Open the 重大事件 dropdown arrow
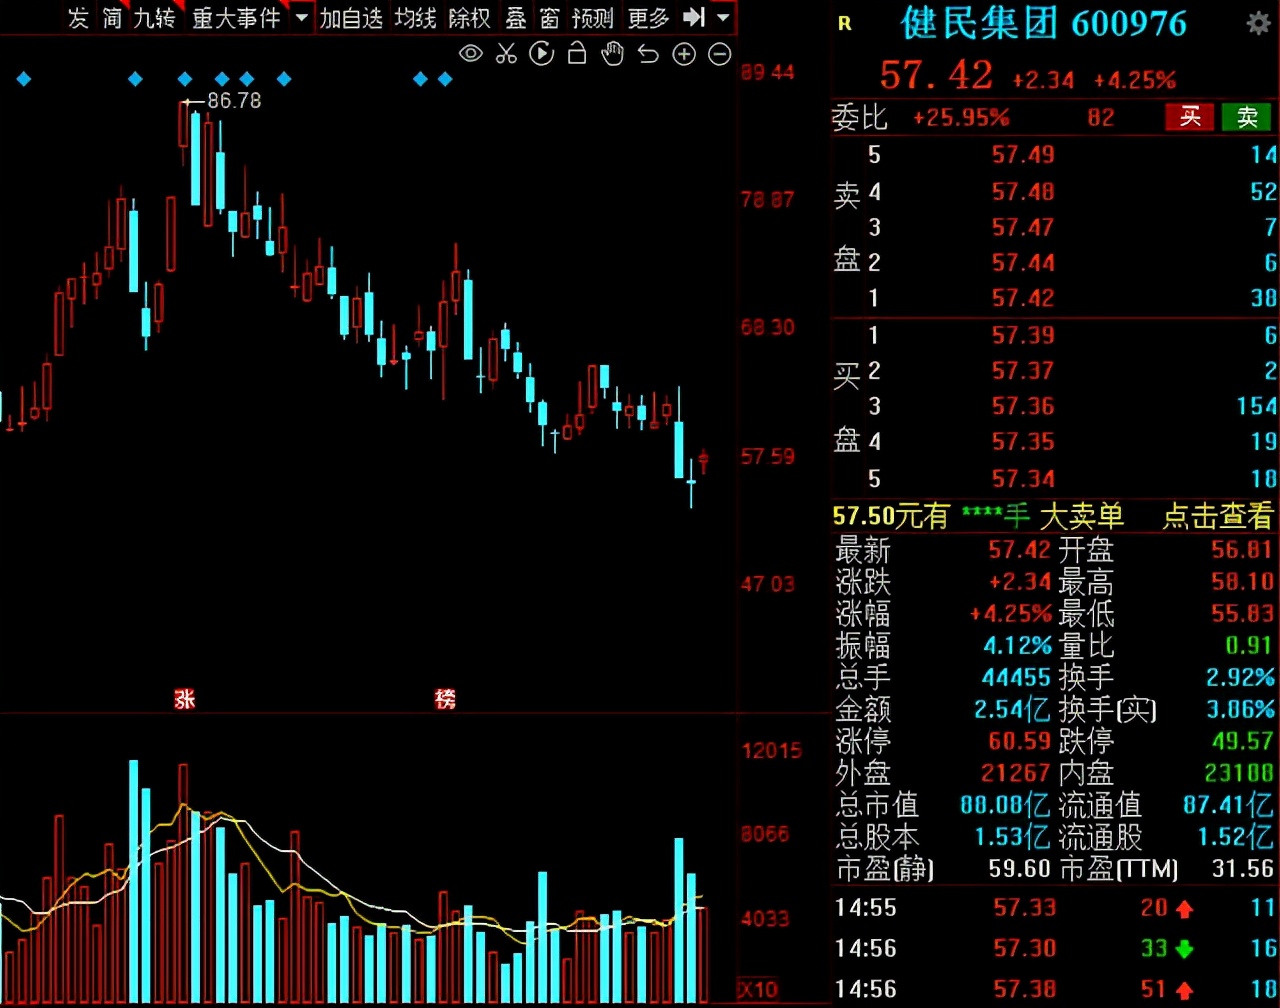The image size is (1280, 1008). [x=303, y=17]
